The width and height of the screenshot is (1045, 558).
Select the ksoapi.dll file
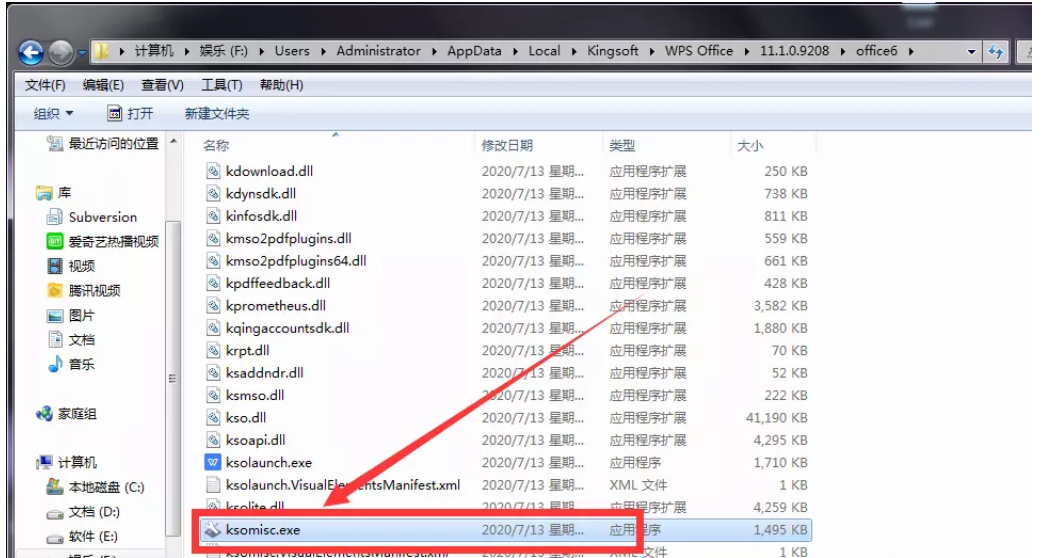click(255, 441)
